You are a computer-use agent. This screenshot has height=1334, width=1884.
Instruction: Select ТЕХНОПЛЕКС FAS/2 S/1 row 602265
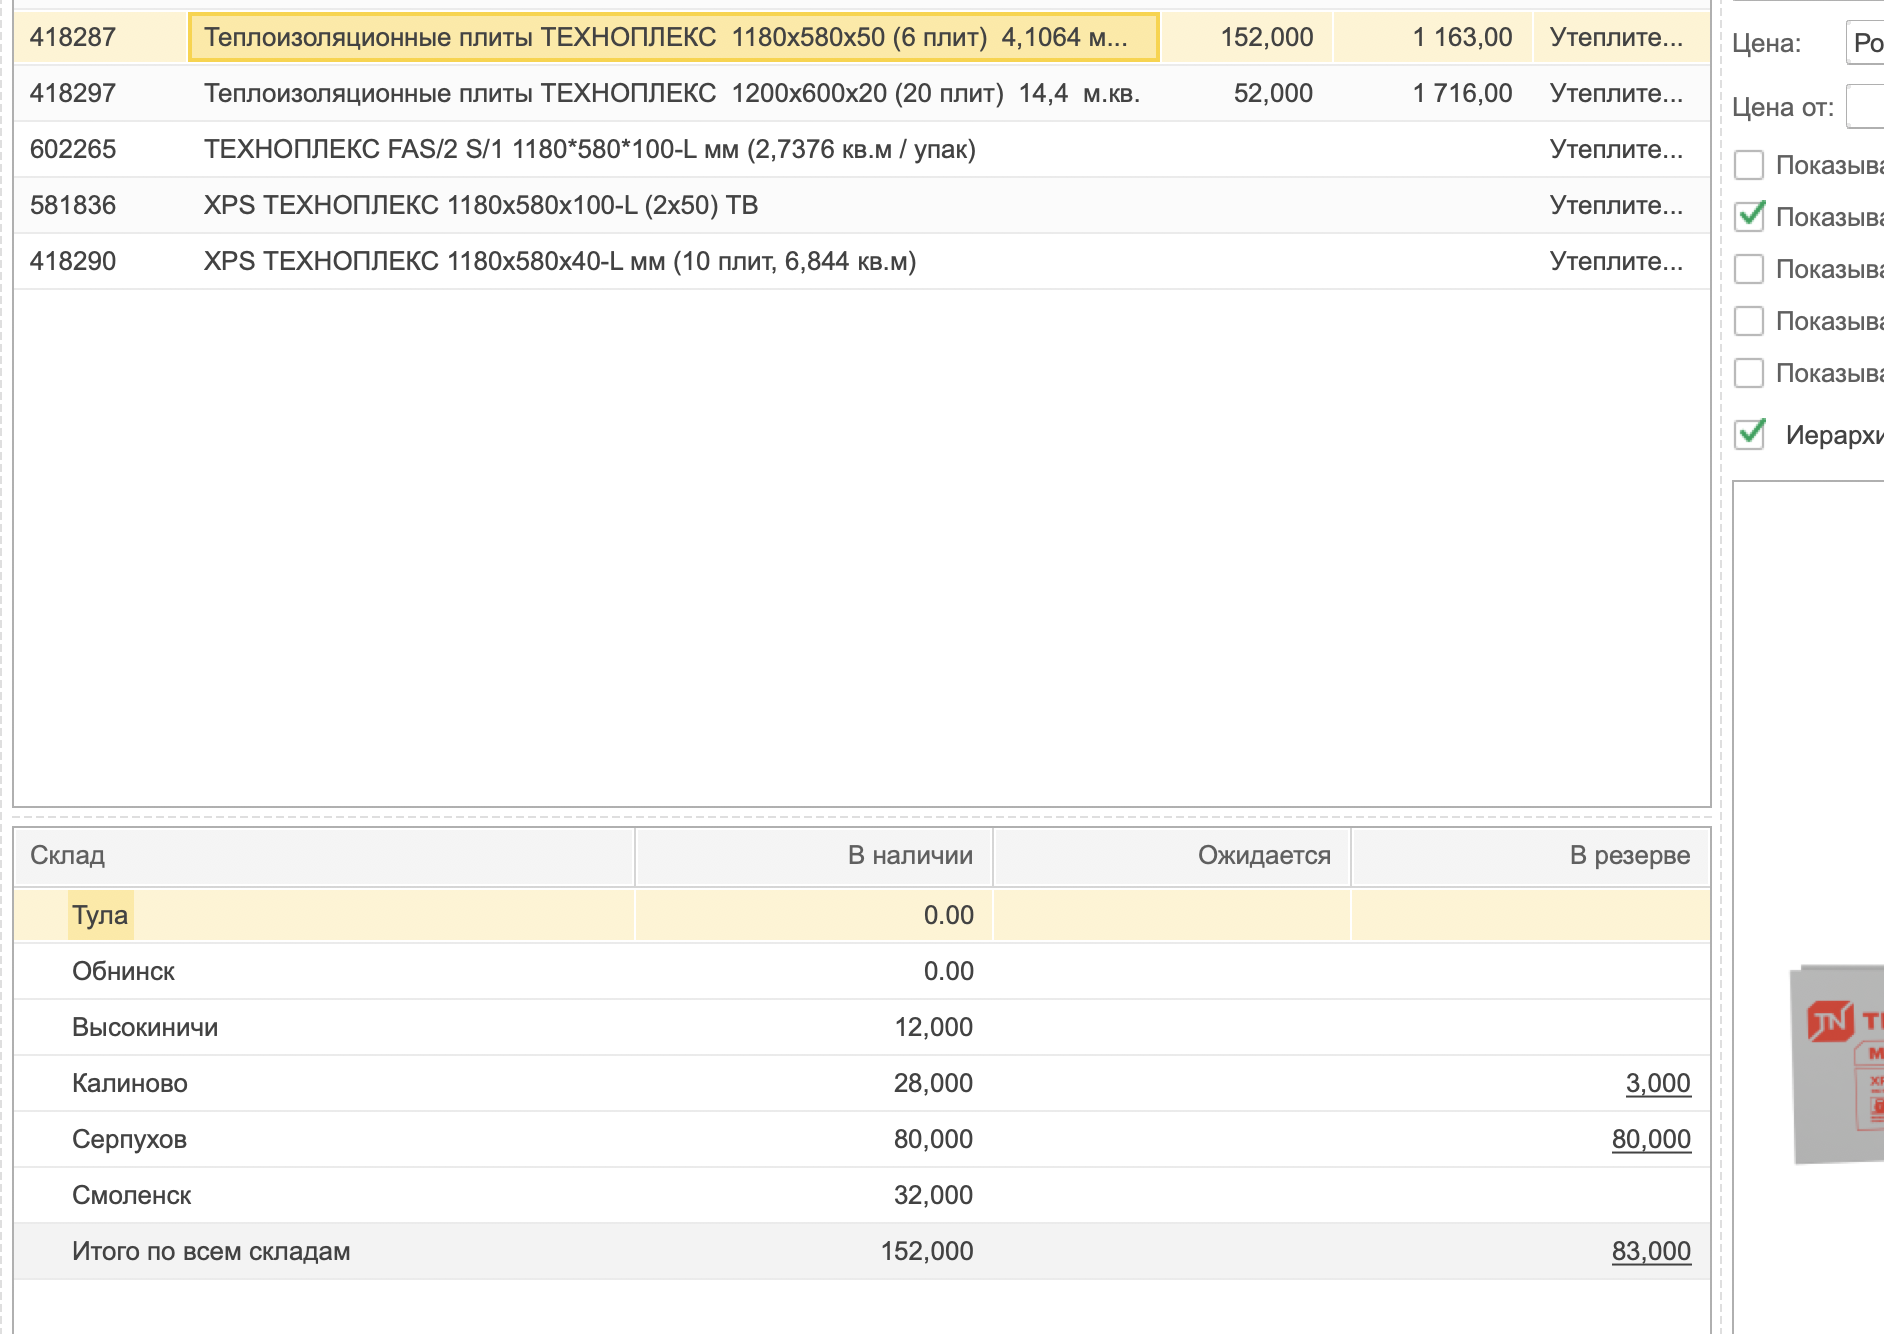point(590,149)
